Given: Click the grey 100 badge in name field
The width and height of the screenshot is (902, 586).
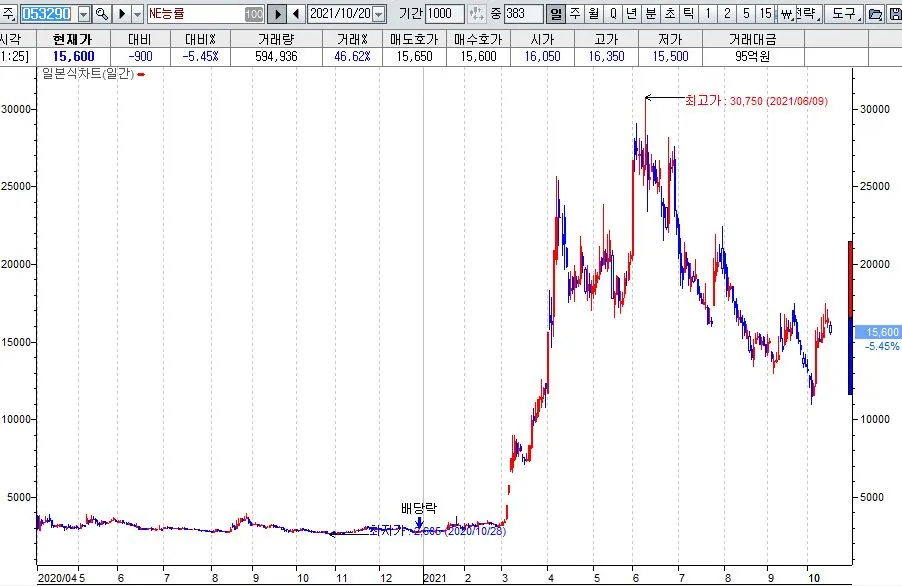Looking at the screenshot, I should (254, 14).
